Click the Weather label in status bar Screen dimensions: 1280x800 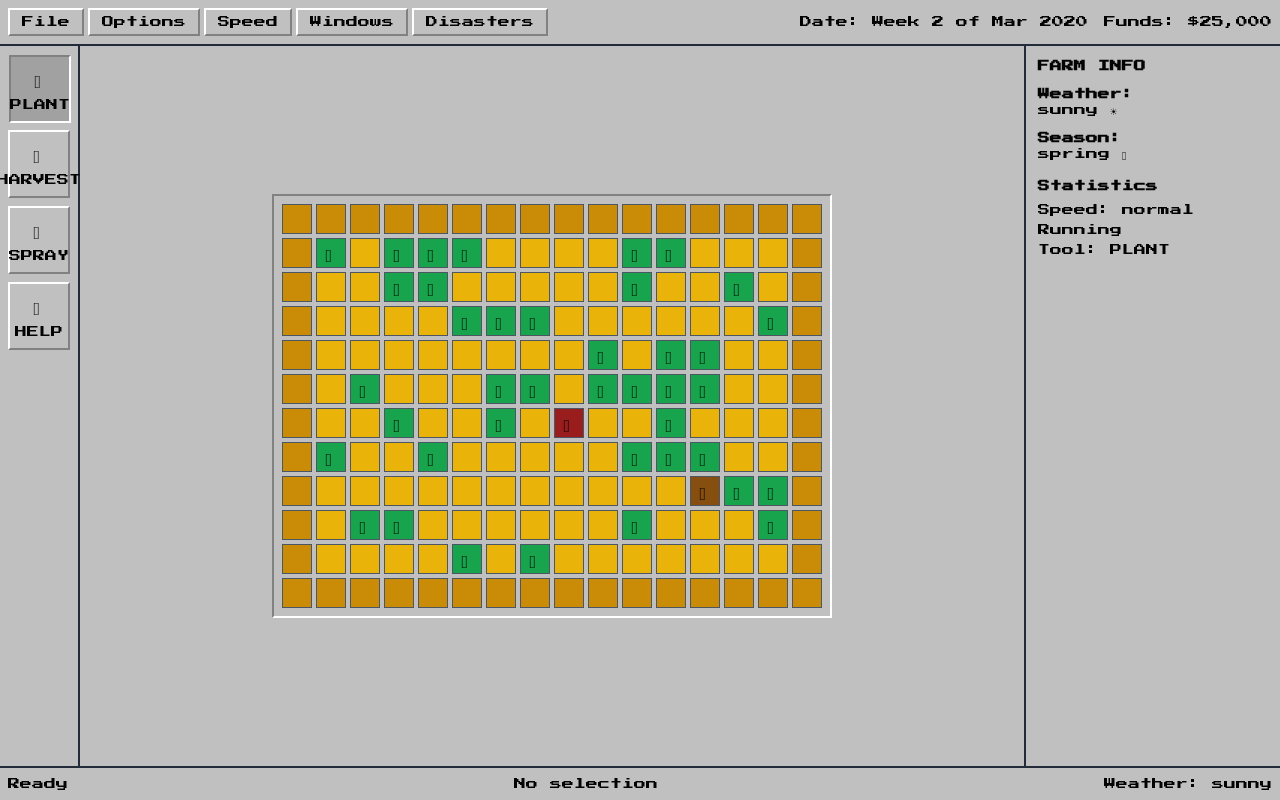(x=1187, y=784)
